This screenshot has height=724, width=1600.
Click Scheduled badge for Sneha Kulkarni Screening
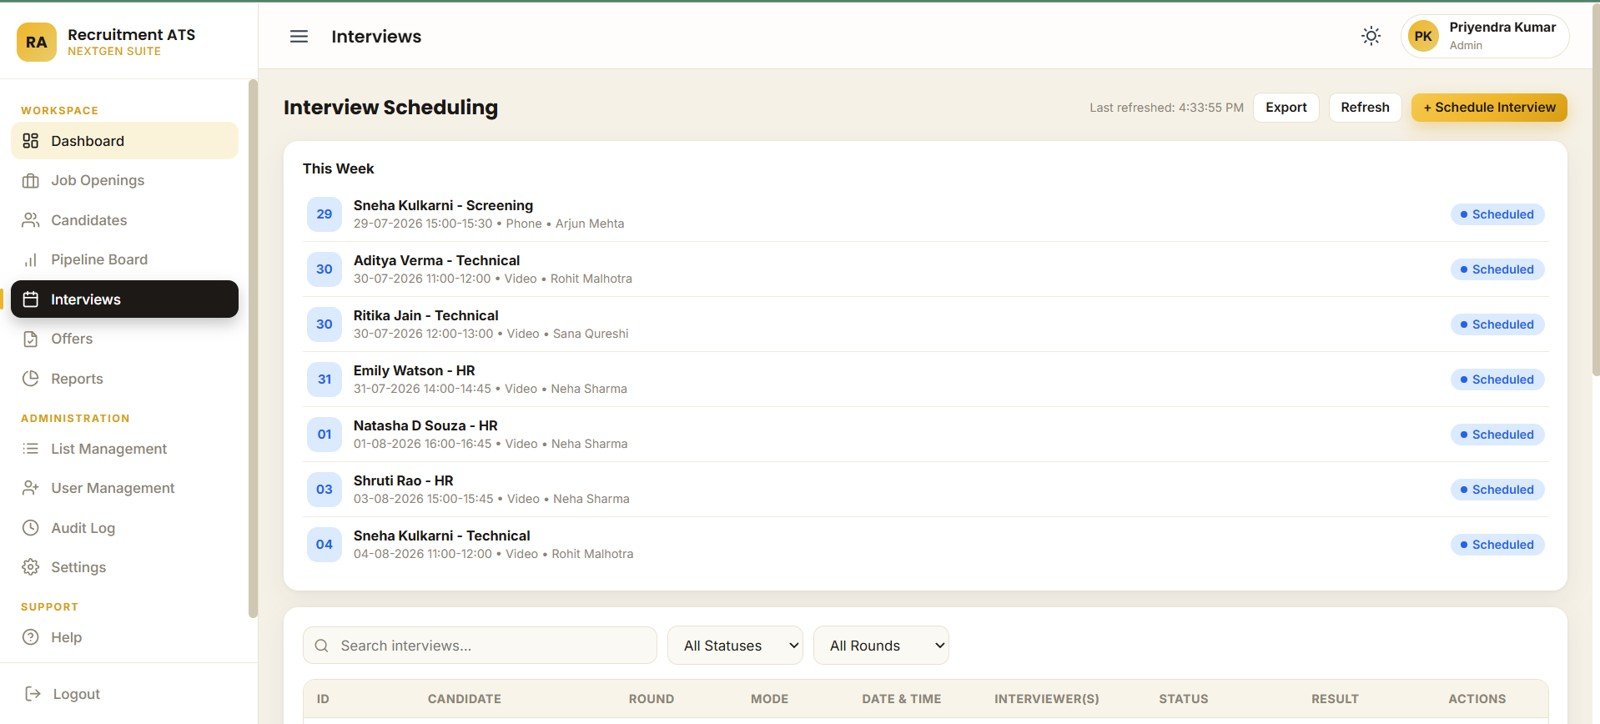pos(1497,214)
